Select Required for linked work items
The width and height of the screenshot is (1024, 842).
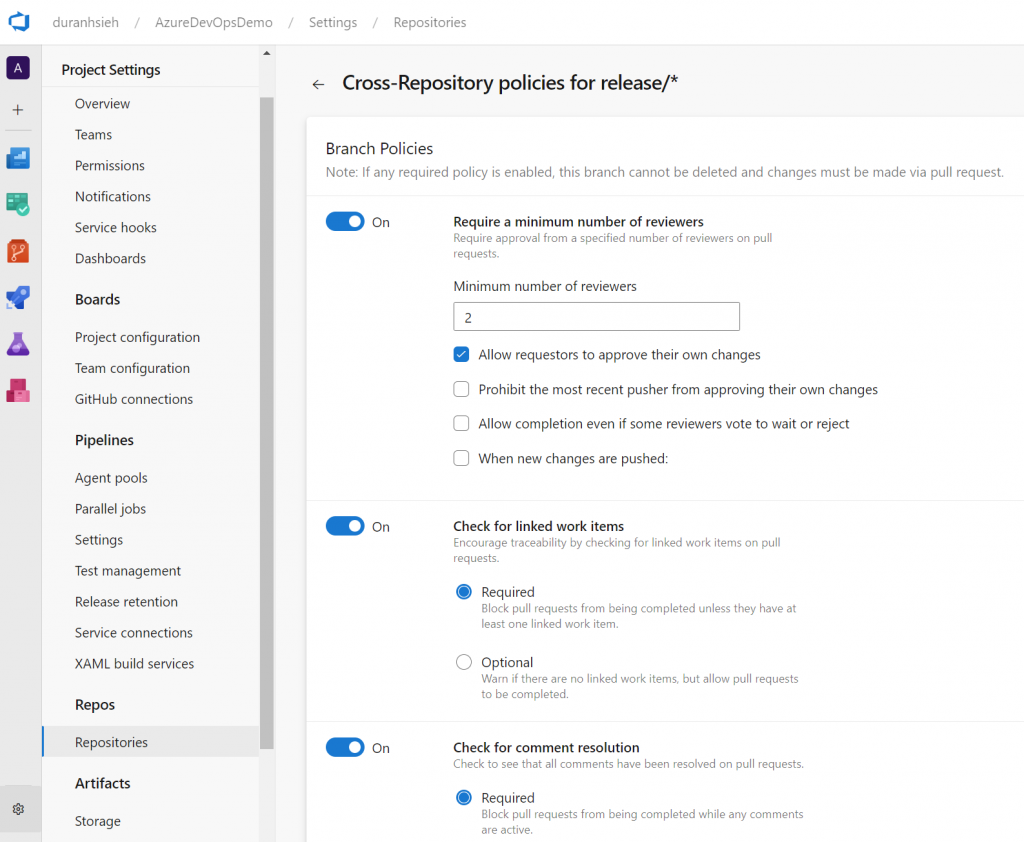(464, 592)
